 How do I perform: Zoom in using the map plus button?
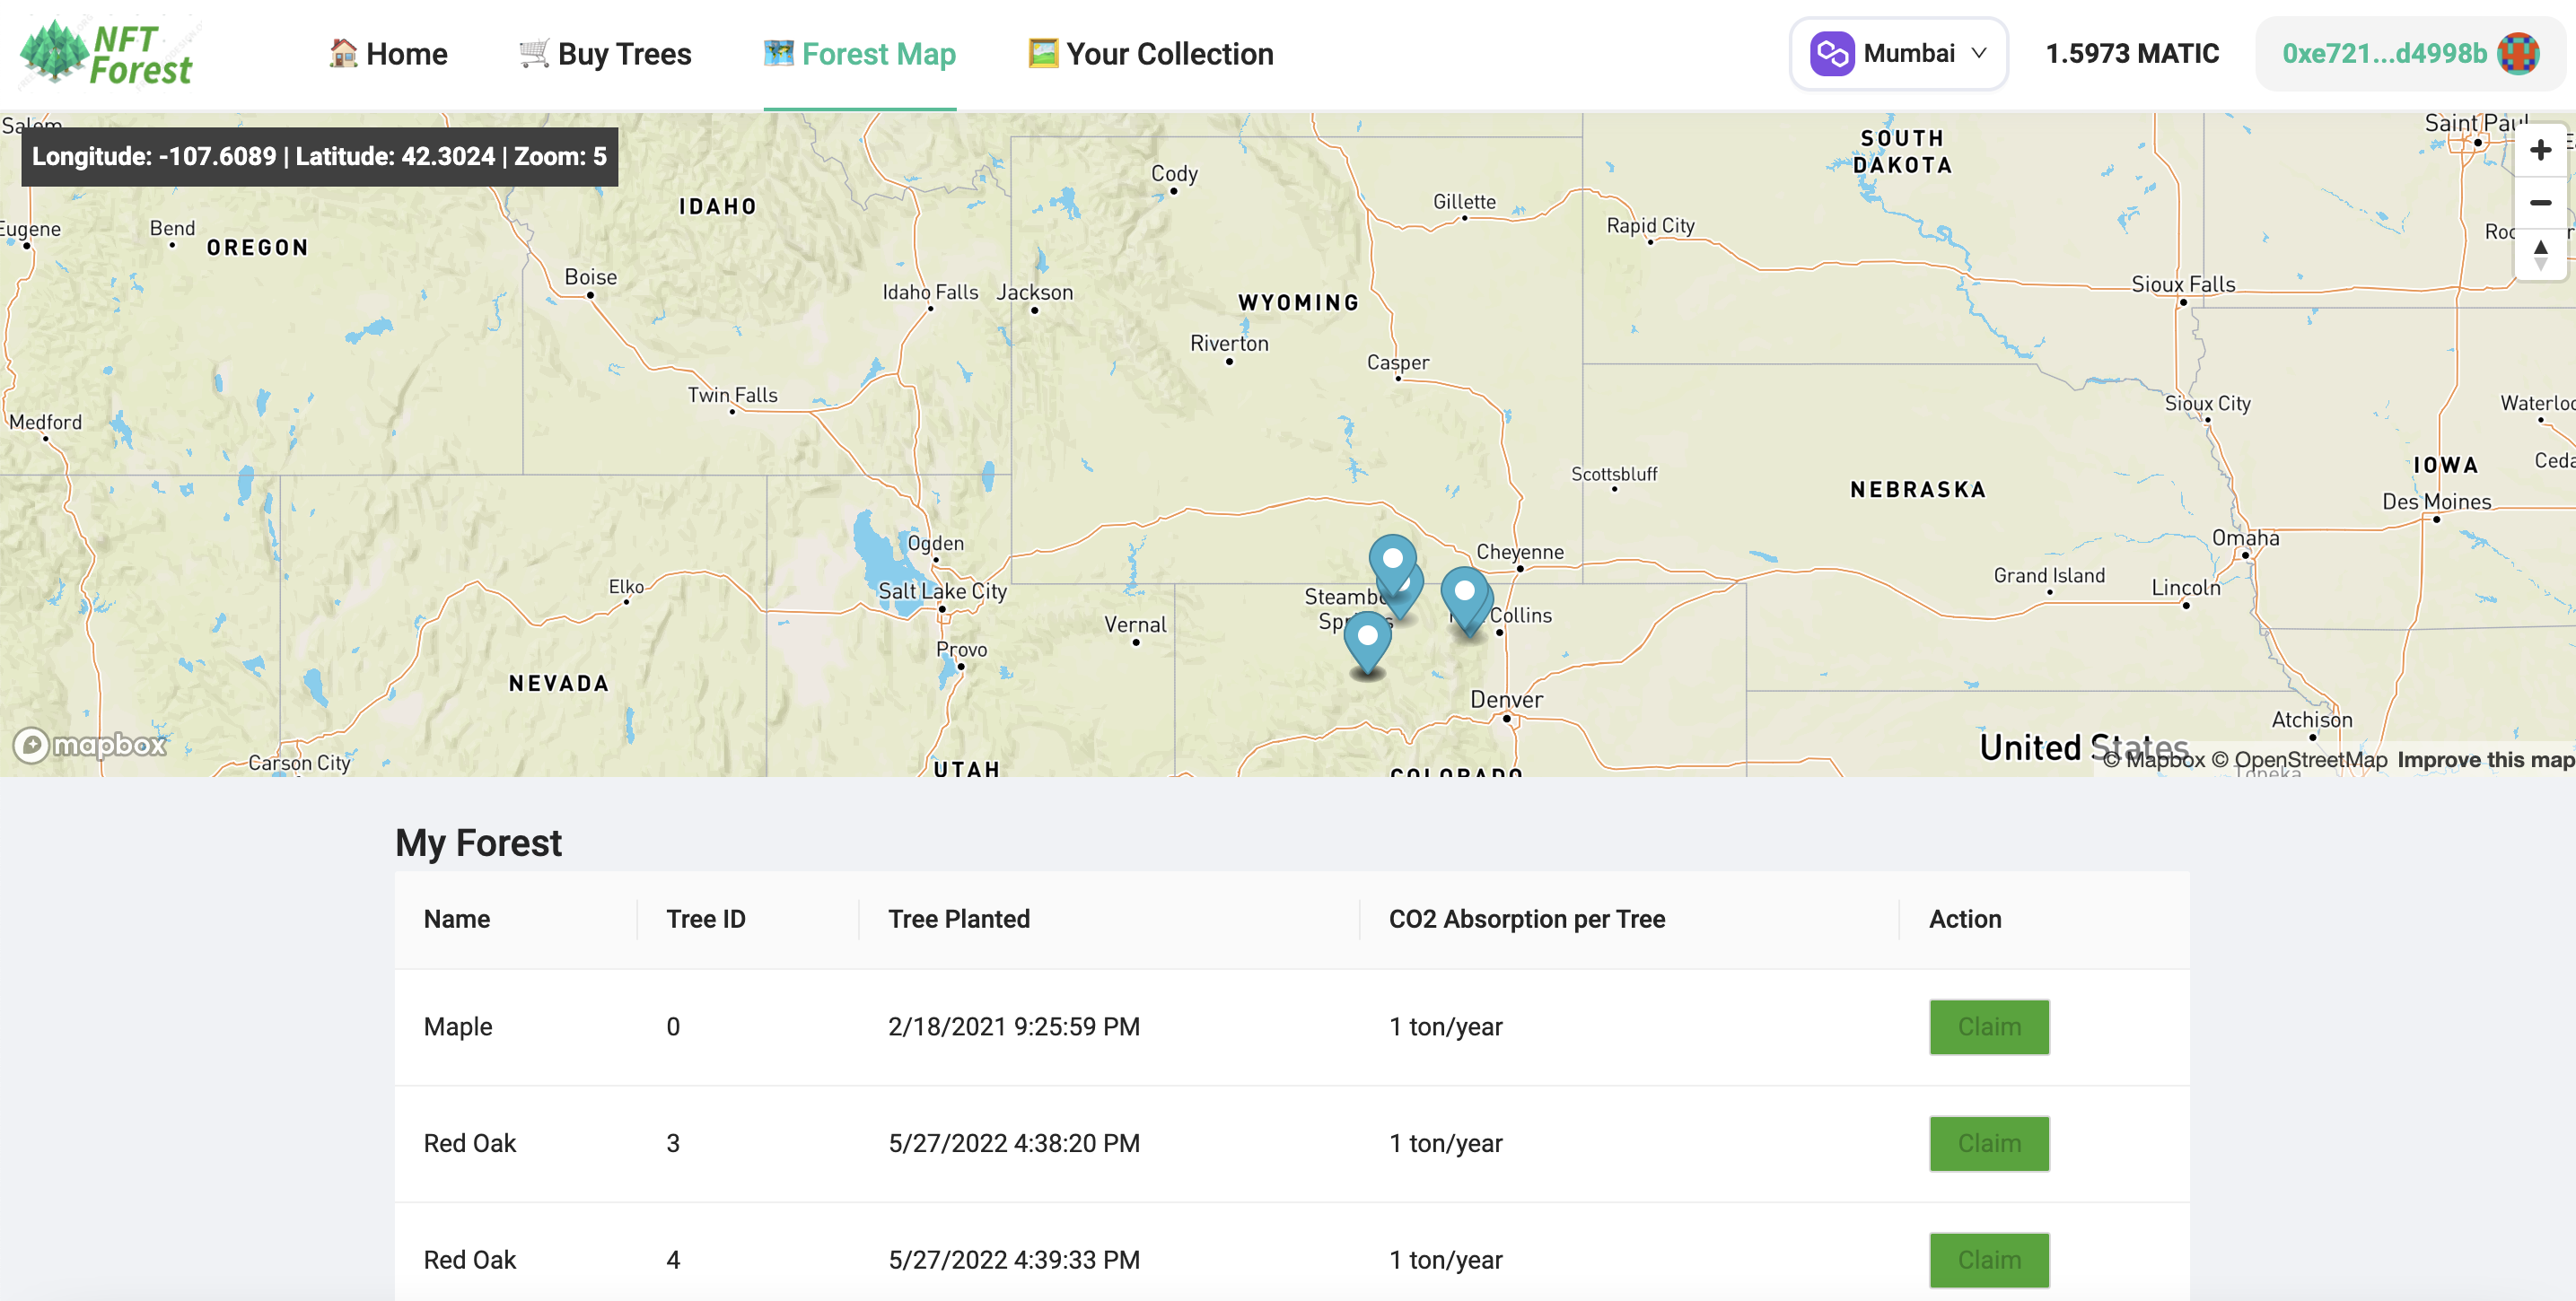pos(2540,150)
